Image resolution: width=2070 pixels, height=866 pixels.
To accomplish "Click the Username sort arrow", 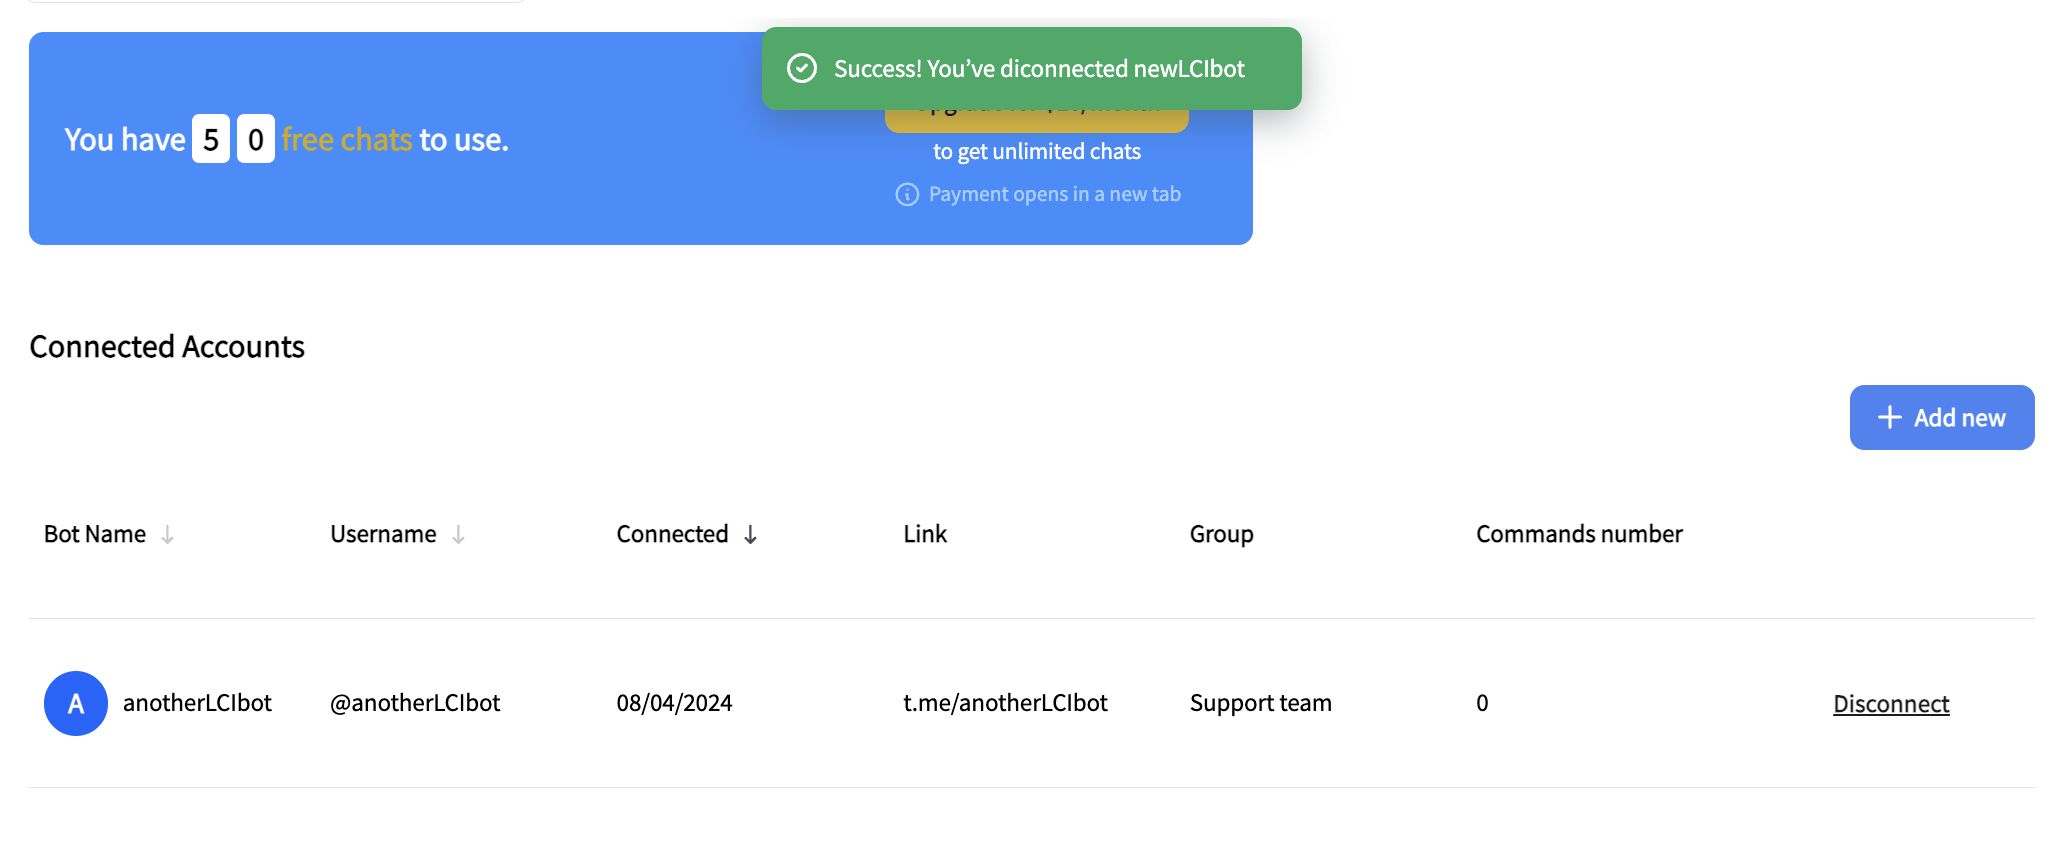I will [x=458, y=535].
